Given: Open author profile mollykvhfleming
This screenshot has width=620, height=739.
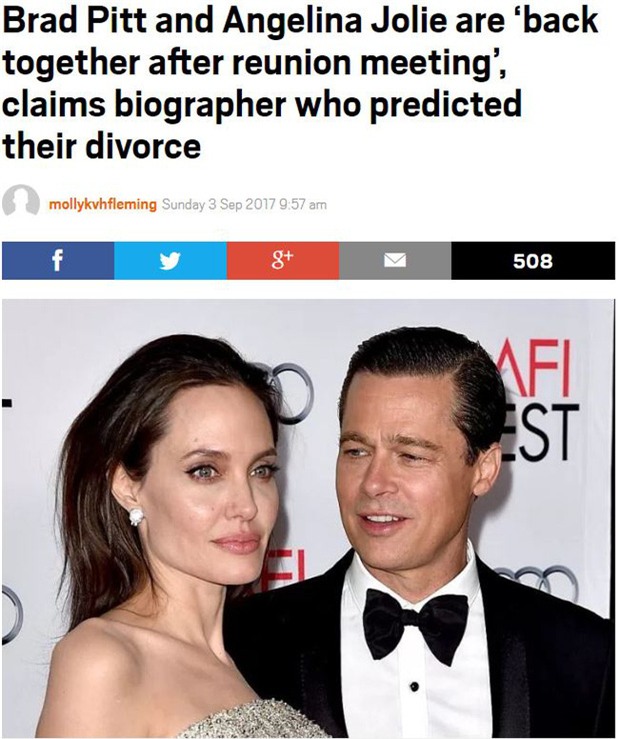Looking at the screenshot, I should coord(103,205).
